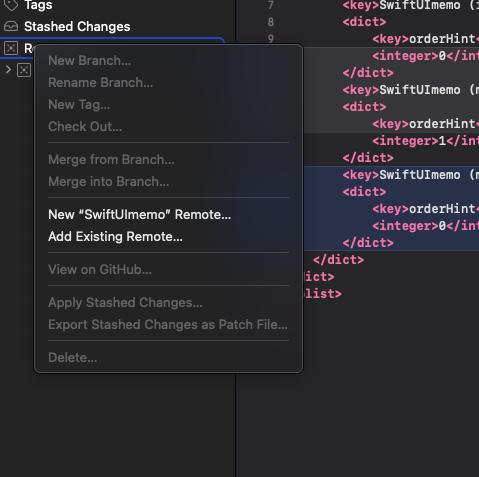This screenshot has height=477, width=479.
Task: Select Stashed Changes in the sidebar
Action: tap(77, 27)
